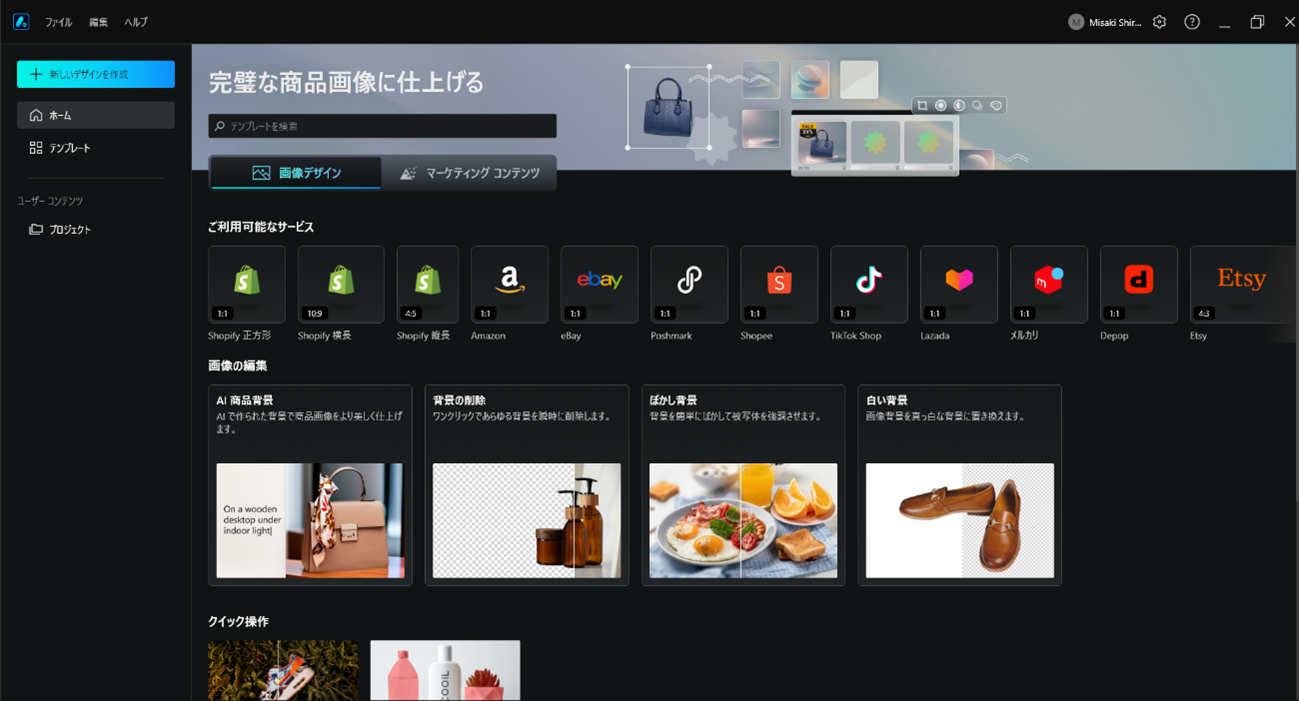Open the 編集 menu
Image resolution: width=1299 pixels, height=701 pixels.
[x=98, y=22]
